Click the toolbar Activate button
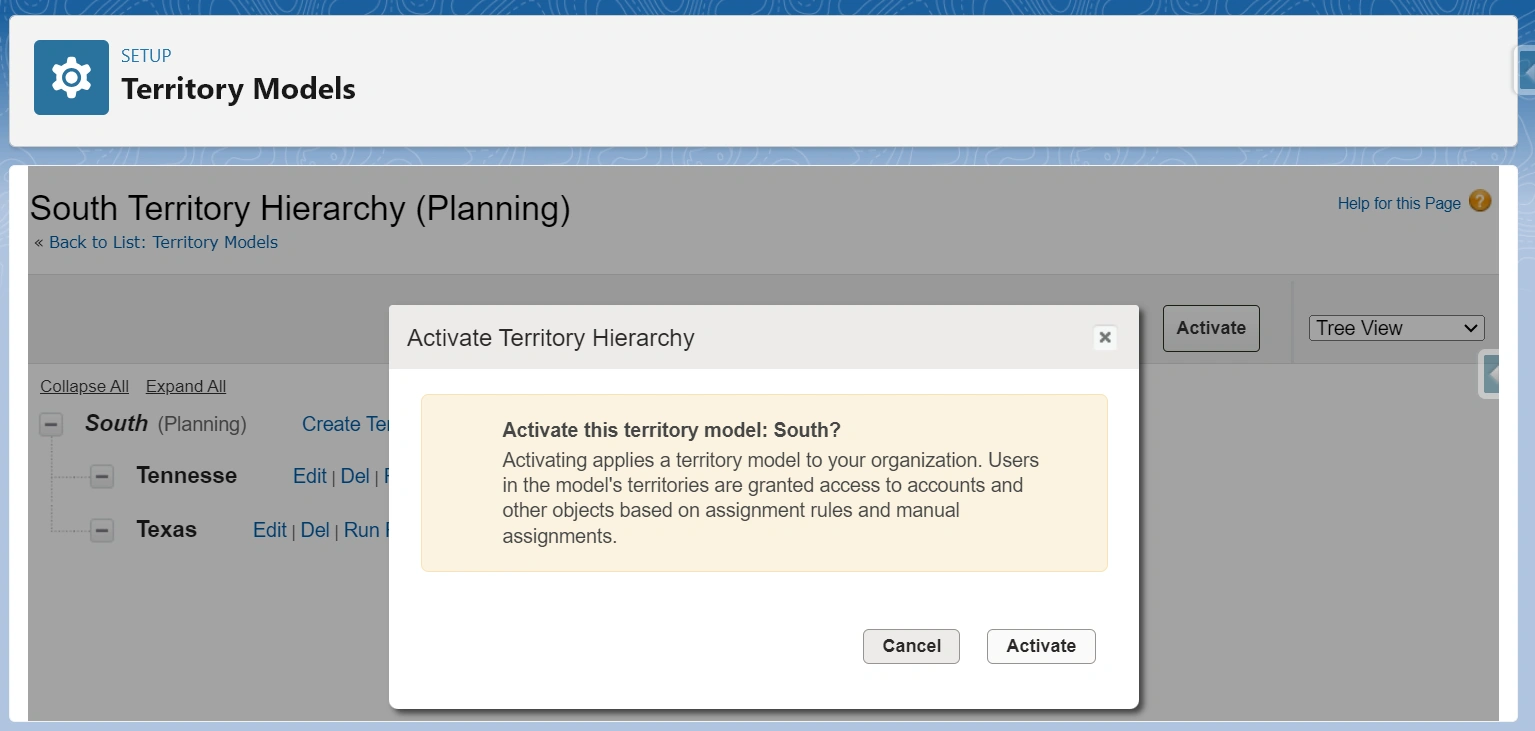1535x731 pixels. click(x=1210, y=328)
